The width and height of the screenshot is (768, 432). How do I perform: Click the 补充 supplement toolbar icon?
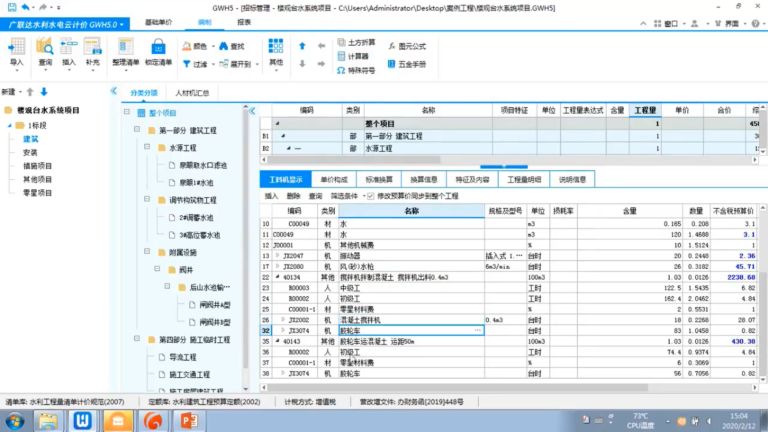[x=93, y=52]
